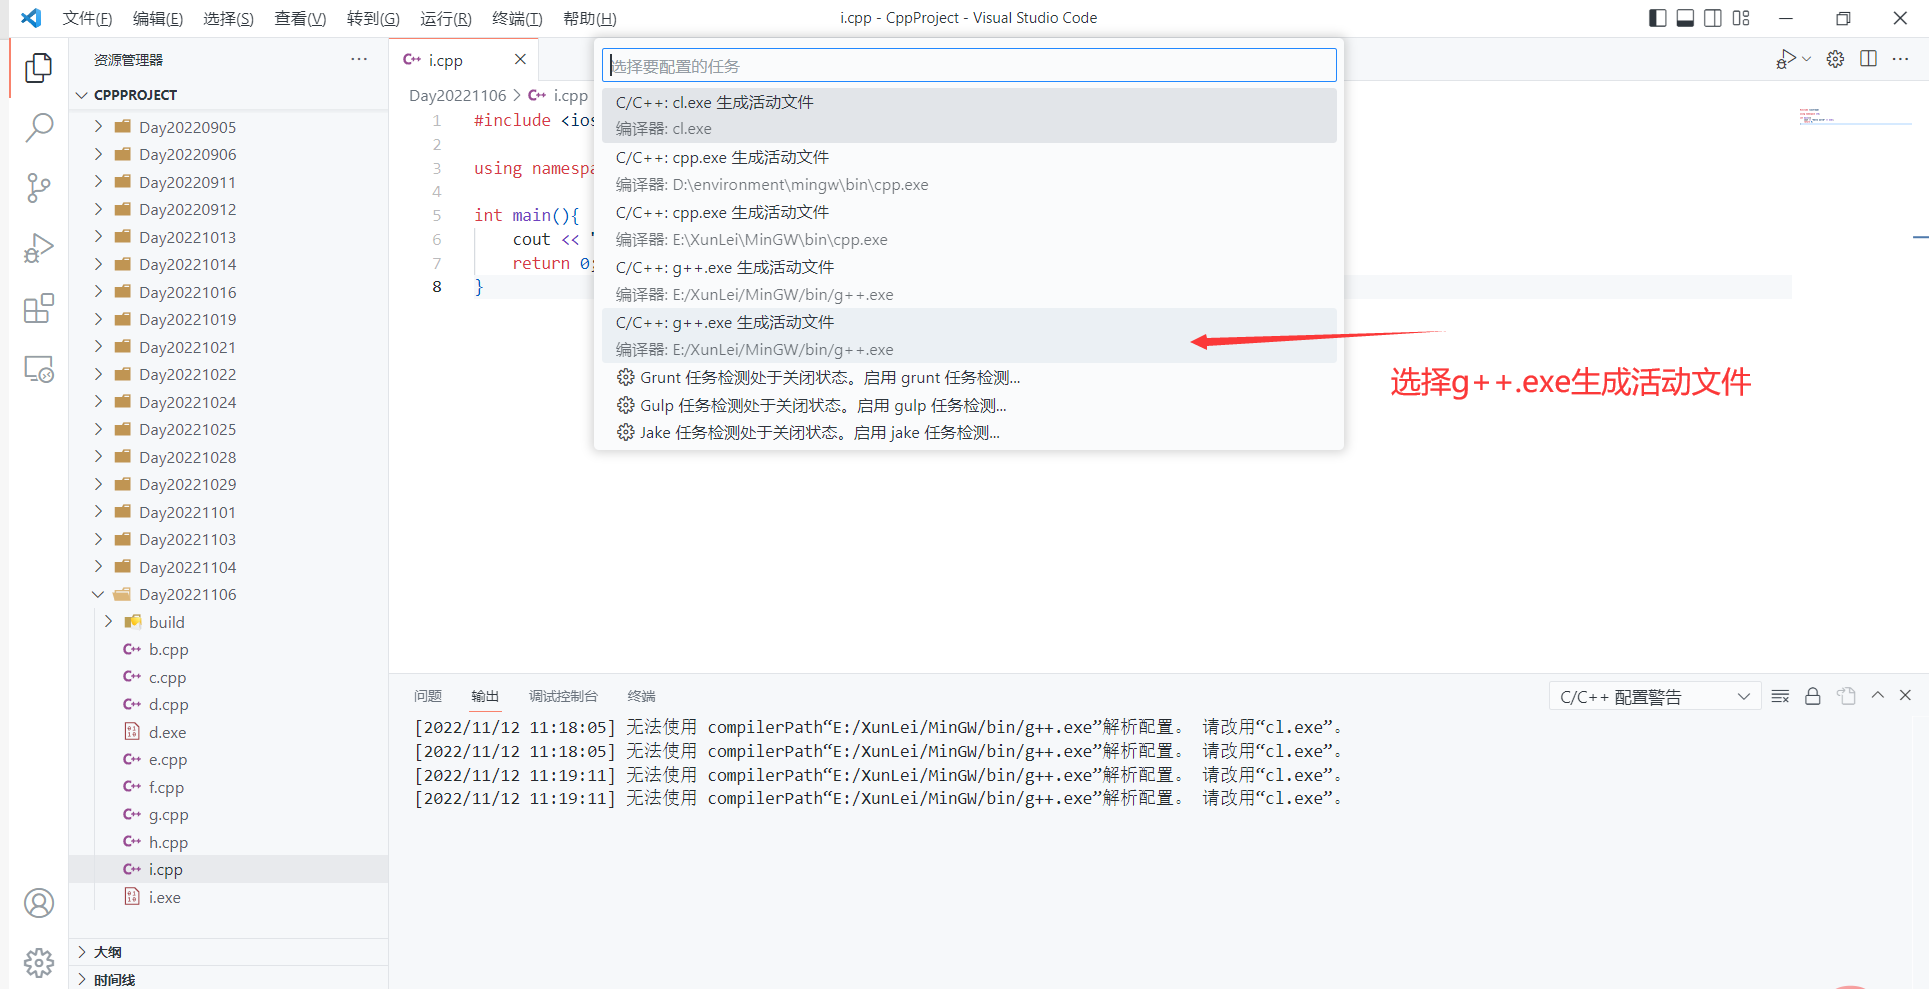Open the C/C++ 配置警告 output channel dropdown
This screenshot has height=989, width=1929.
pos(1654,697)
